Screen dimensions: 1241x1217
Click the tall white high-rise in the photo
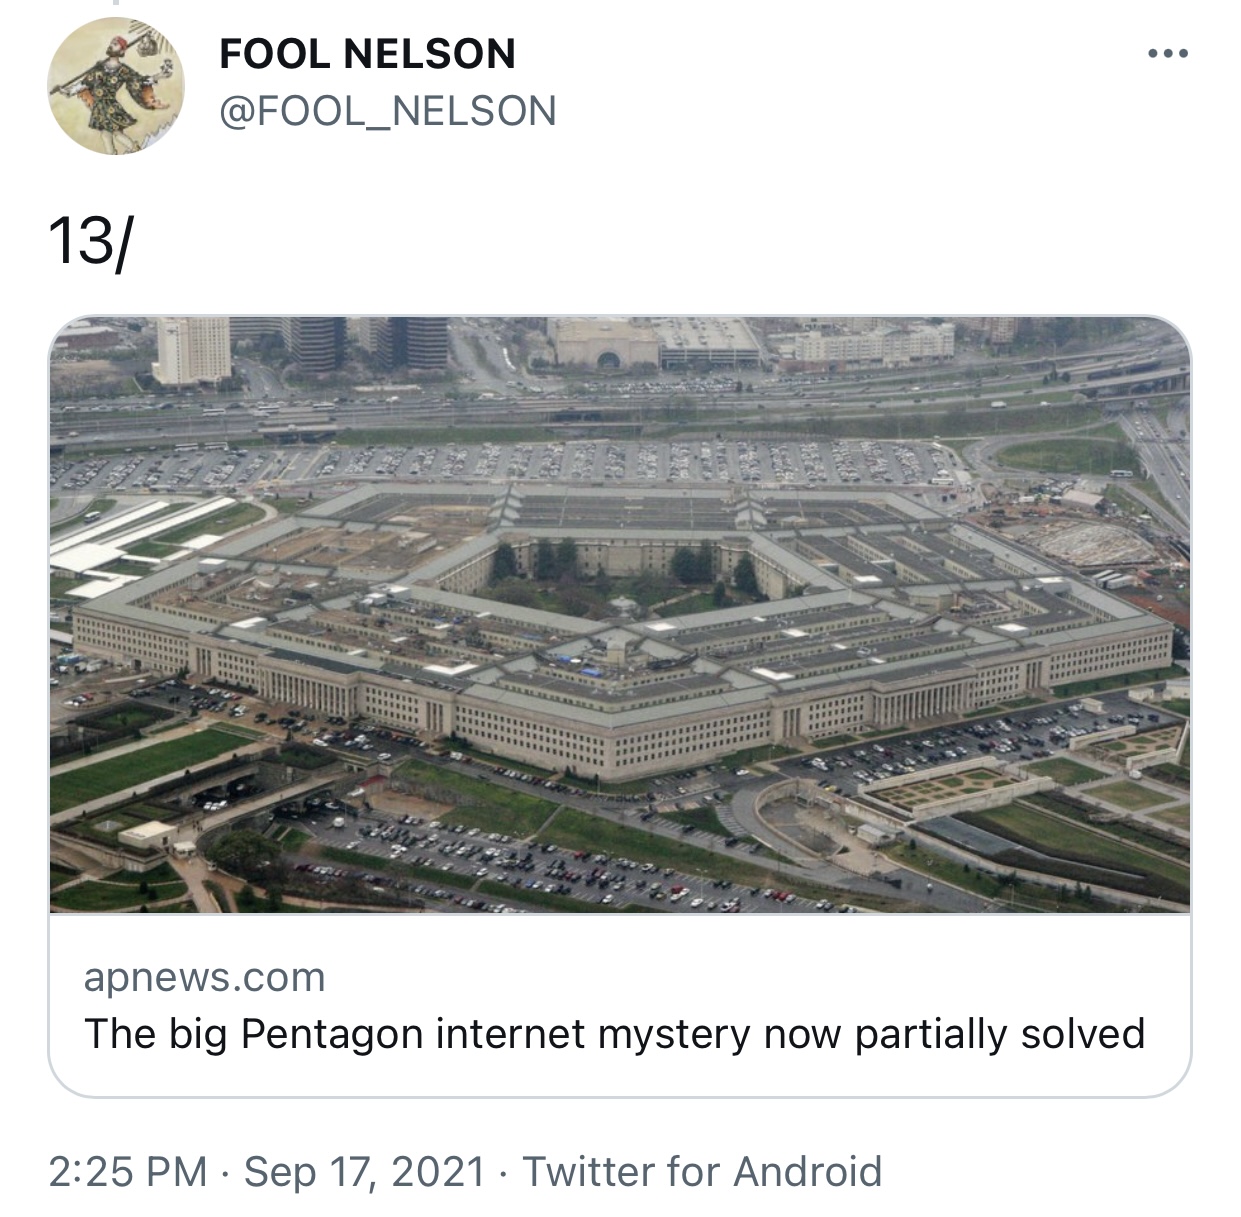click(x=191, y=349)
